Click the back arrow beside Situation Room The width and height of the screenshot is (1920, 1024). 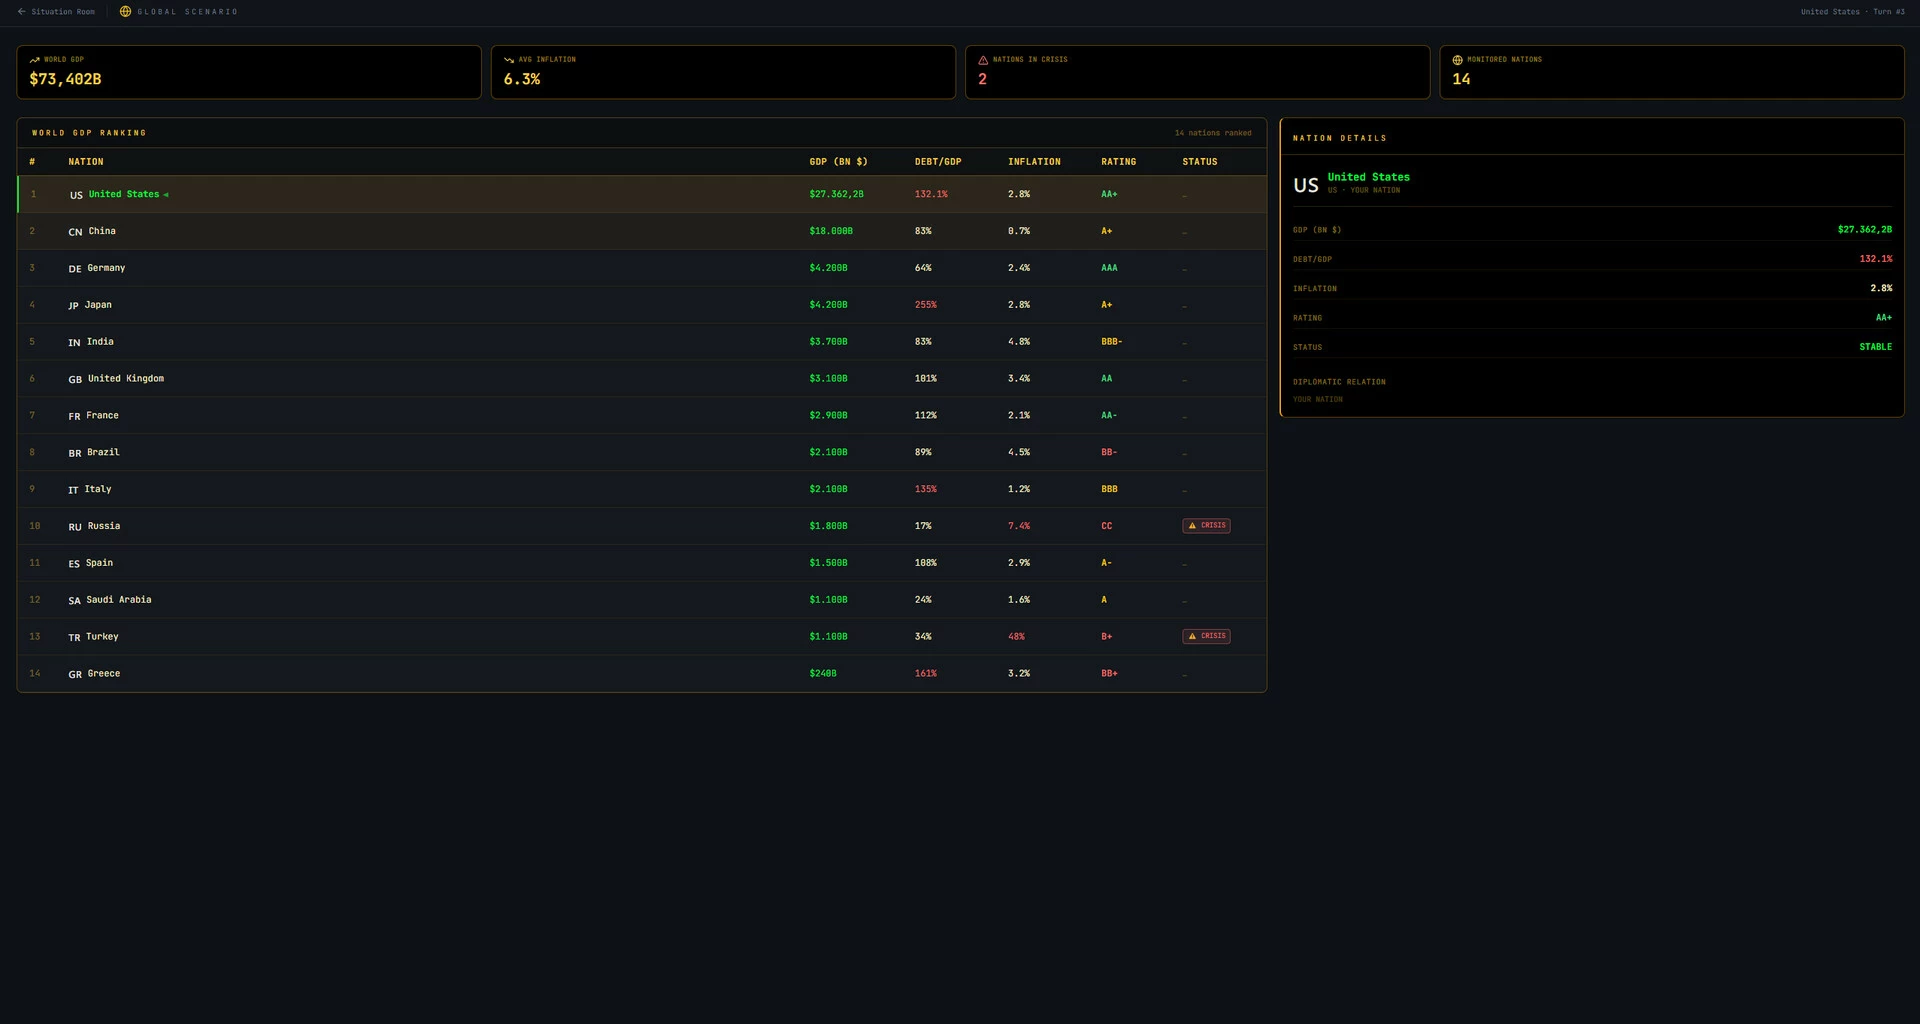point(21,12)
